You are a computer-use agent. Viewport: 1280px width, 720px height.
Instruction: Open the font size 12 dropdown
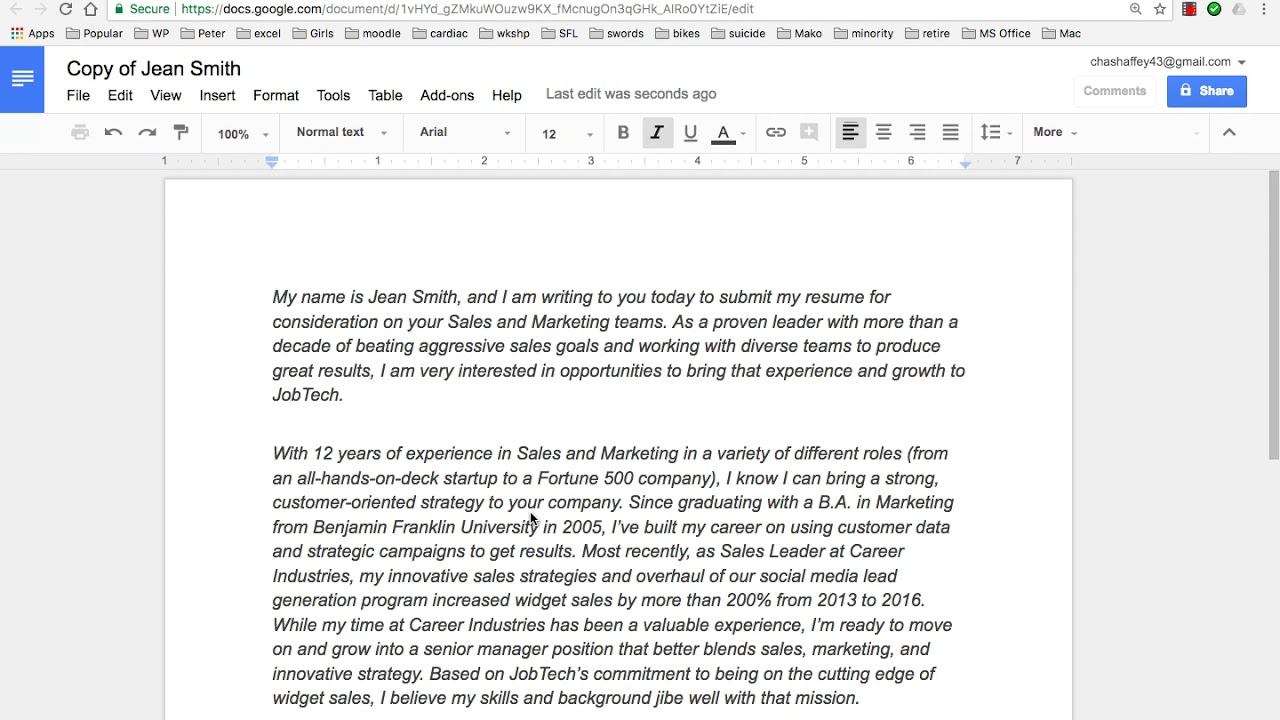point(567,133)
